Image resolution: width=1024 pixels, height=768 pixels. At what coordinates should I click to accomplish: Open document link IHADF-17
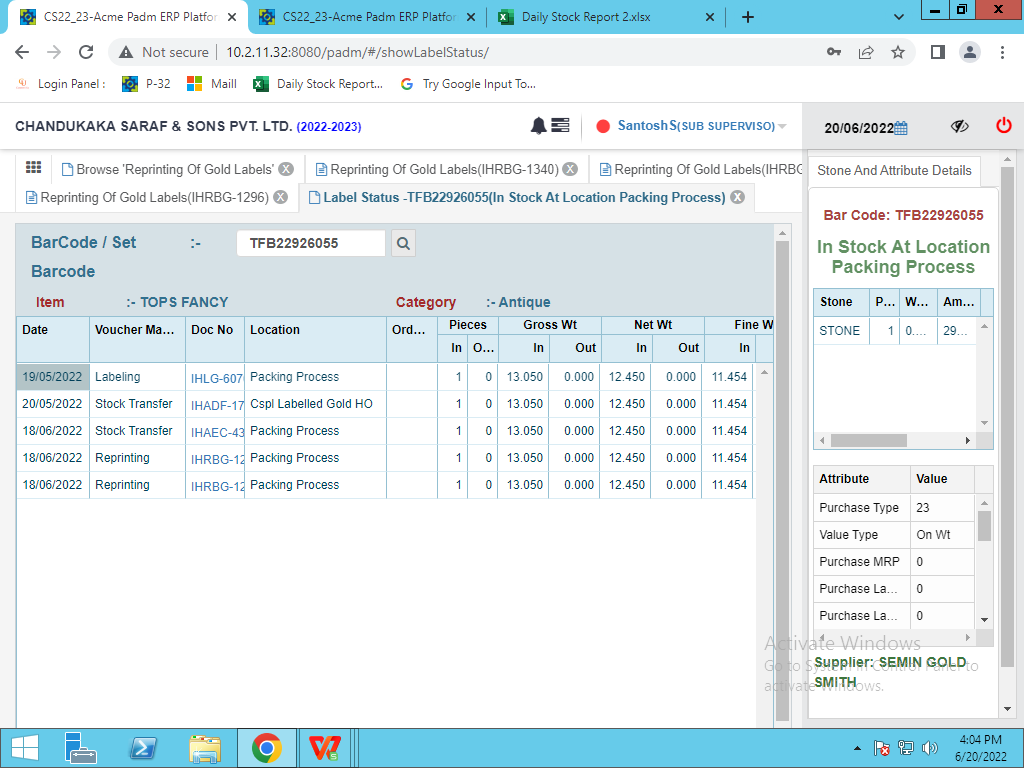[x=216, y=405]
